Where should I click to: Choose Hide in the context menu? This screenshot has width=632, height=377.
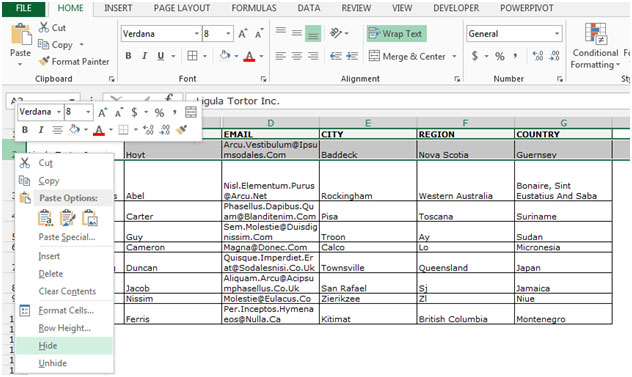click(64, 346)
